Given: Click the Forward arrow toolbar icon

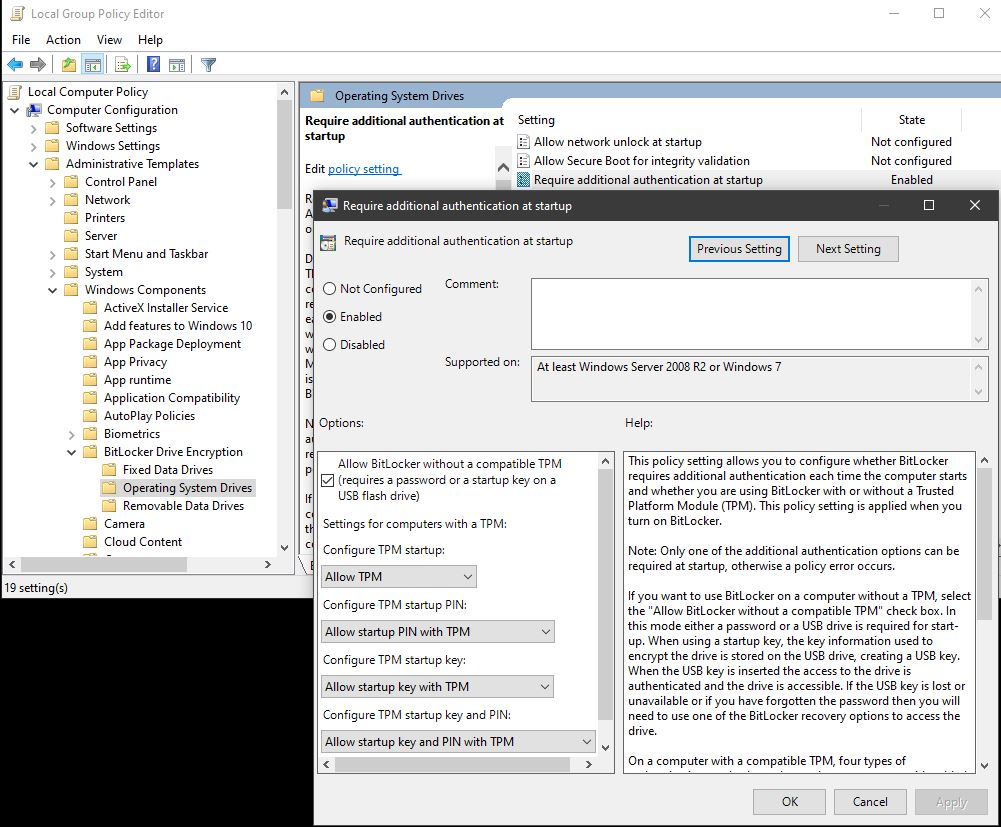Looking at the screenshot, I should coord(38,64).
